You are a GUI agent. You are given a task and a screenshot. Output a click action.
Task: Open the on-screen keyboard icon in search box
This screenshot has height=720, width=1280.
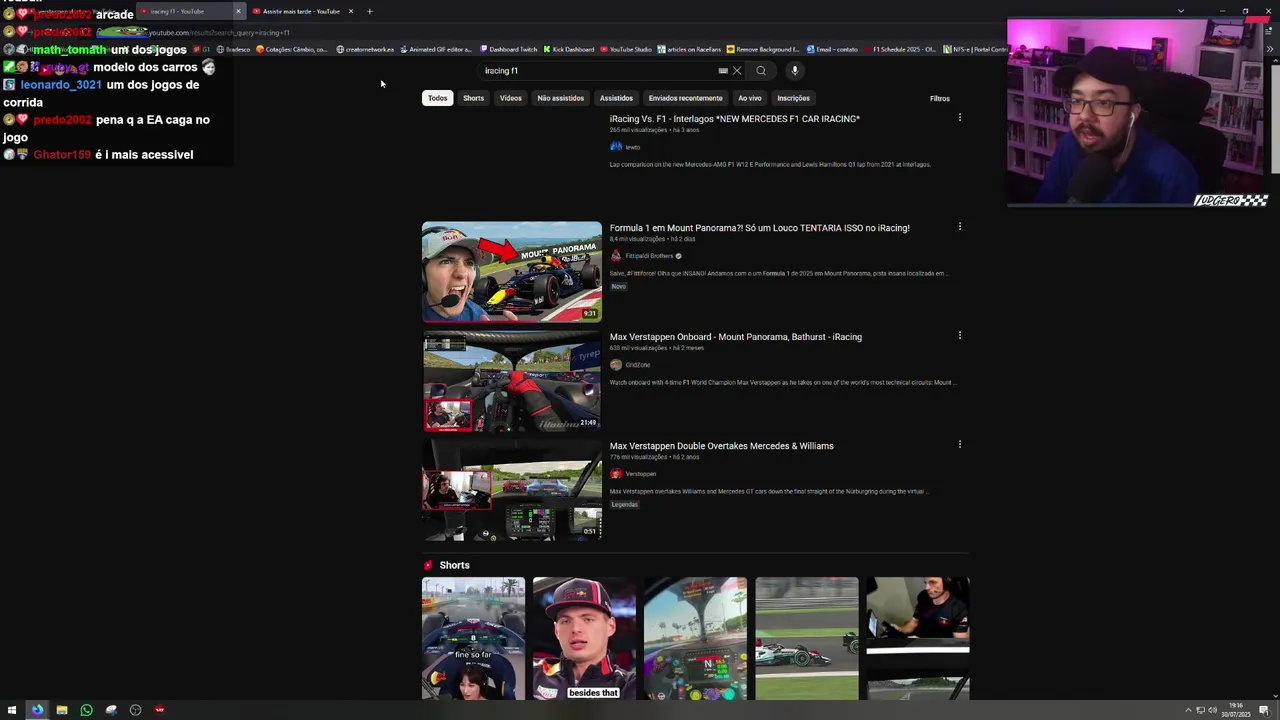(723, 71)
